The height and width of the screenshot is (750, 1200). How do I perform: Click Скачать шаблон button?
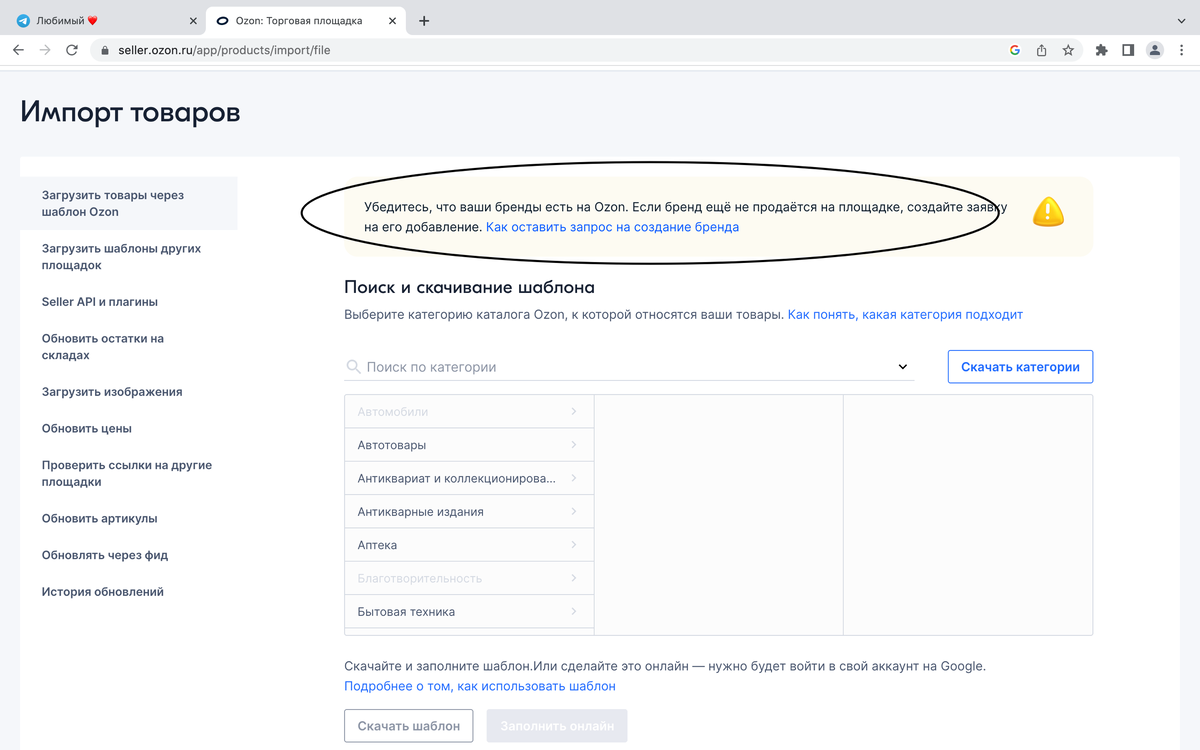point(409,726)
